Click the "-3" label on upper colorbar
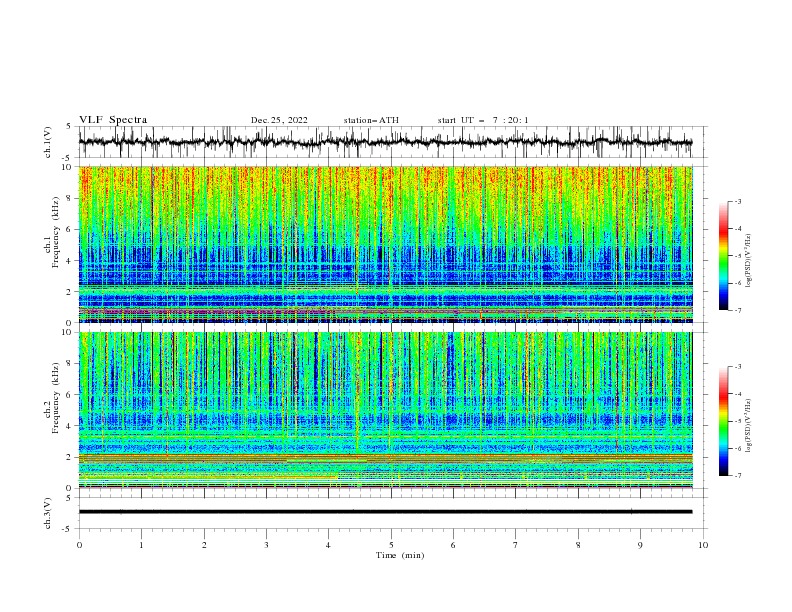Viewport: 792px width, 612px height. [738, 201]
